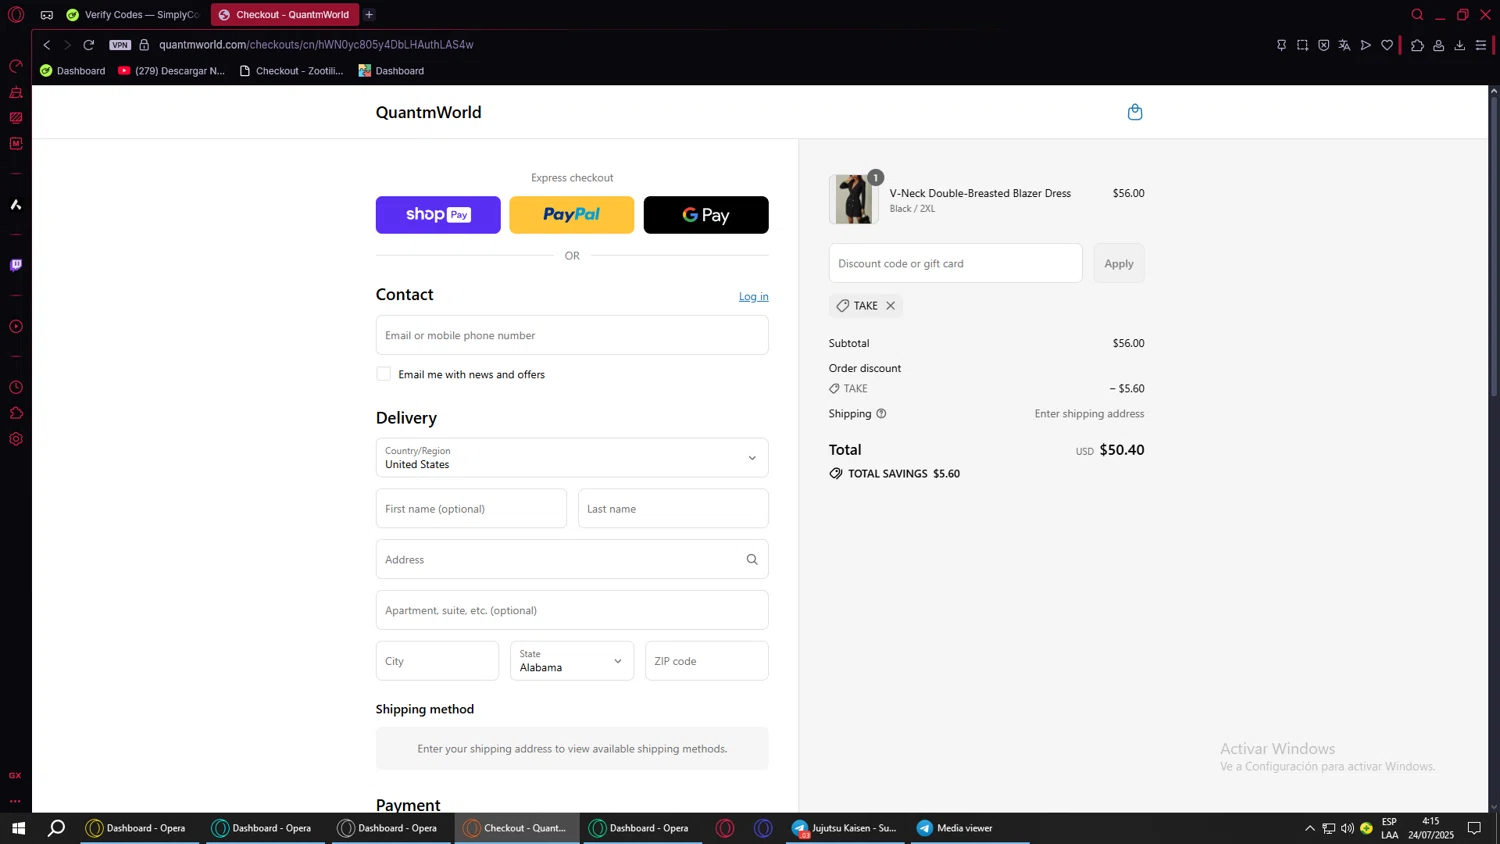This screenshot has height=844, width=1500.
Task: Add page to bookmarks heart
Action: point(1387,45)
